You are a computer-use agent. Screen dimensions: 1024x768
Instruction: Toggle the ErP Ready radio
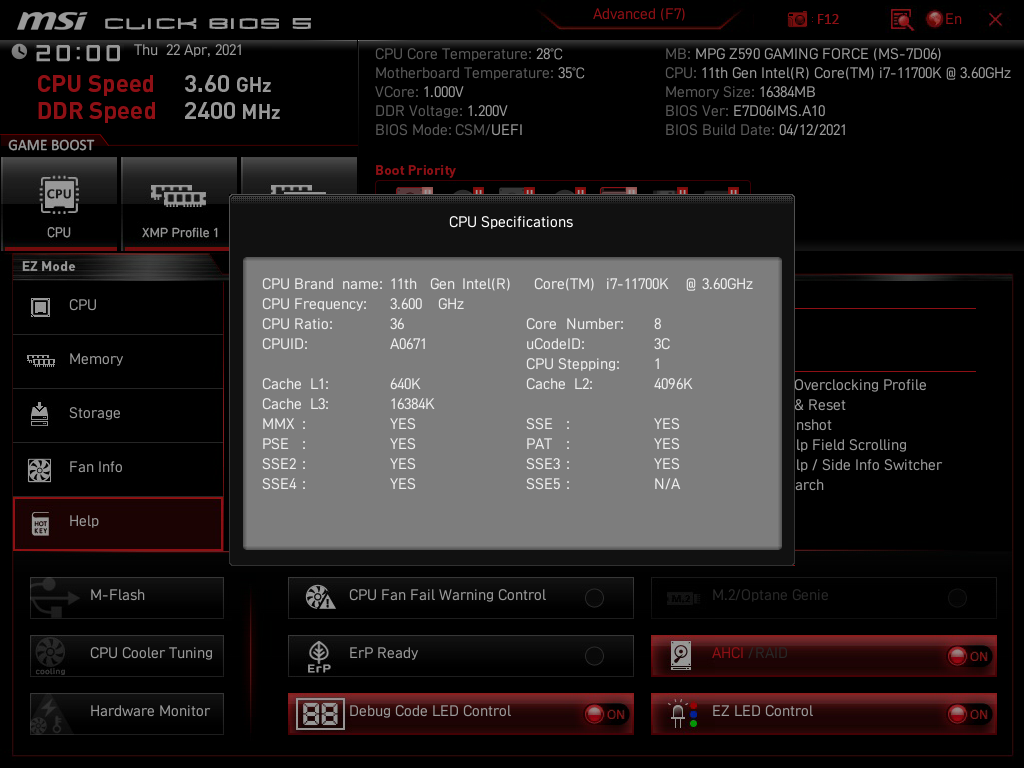(x=594, y=656)
